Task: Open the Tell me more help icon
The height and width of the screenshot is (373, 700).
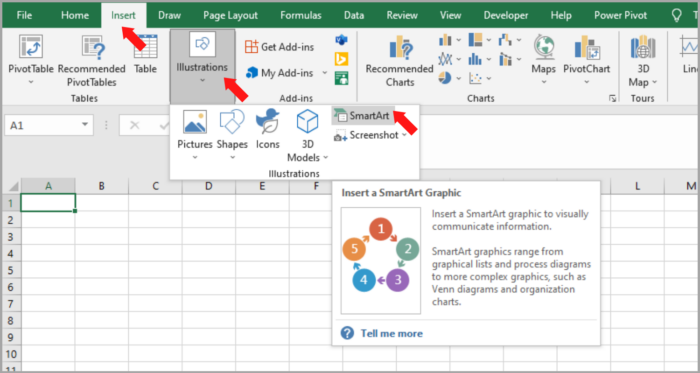Action: [347, 333]
